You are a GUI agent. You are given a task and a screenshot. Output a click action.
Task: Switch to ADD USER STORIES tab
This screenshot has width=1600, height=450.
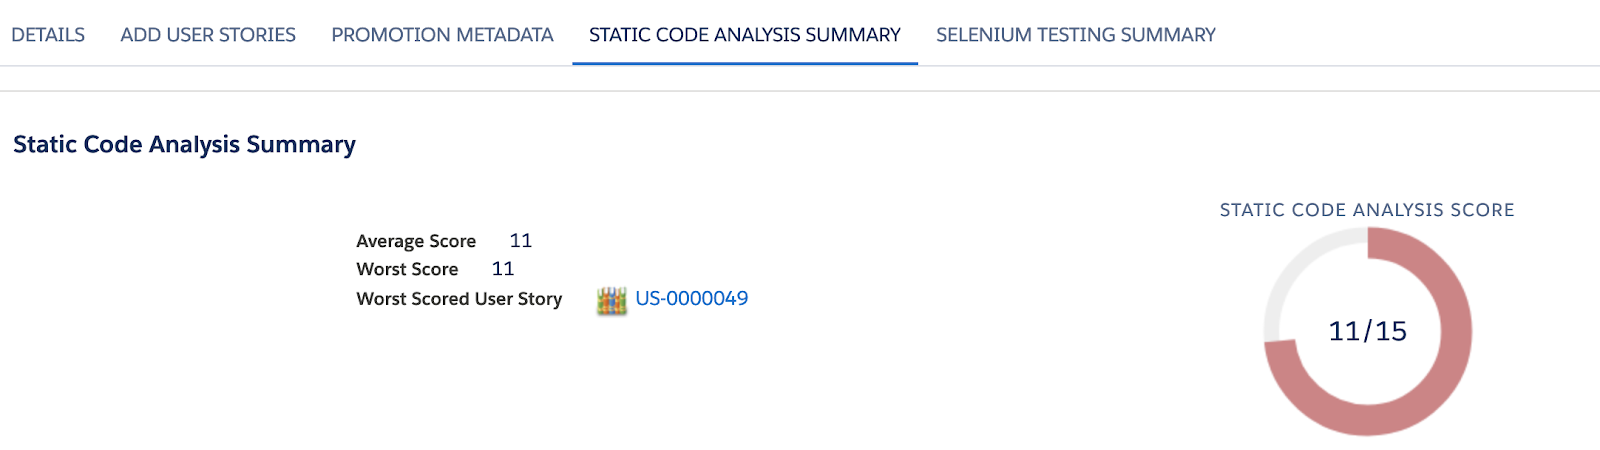click(x=208, y=35)
